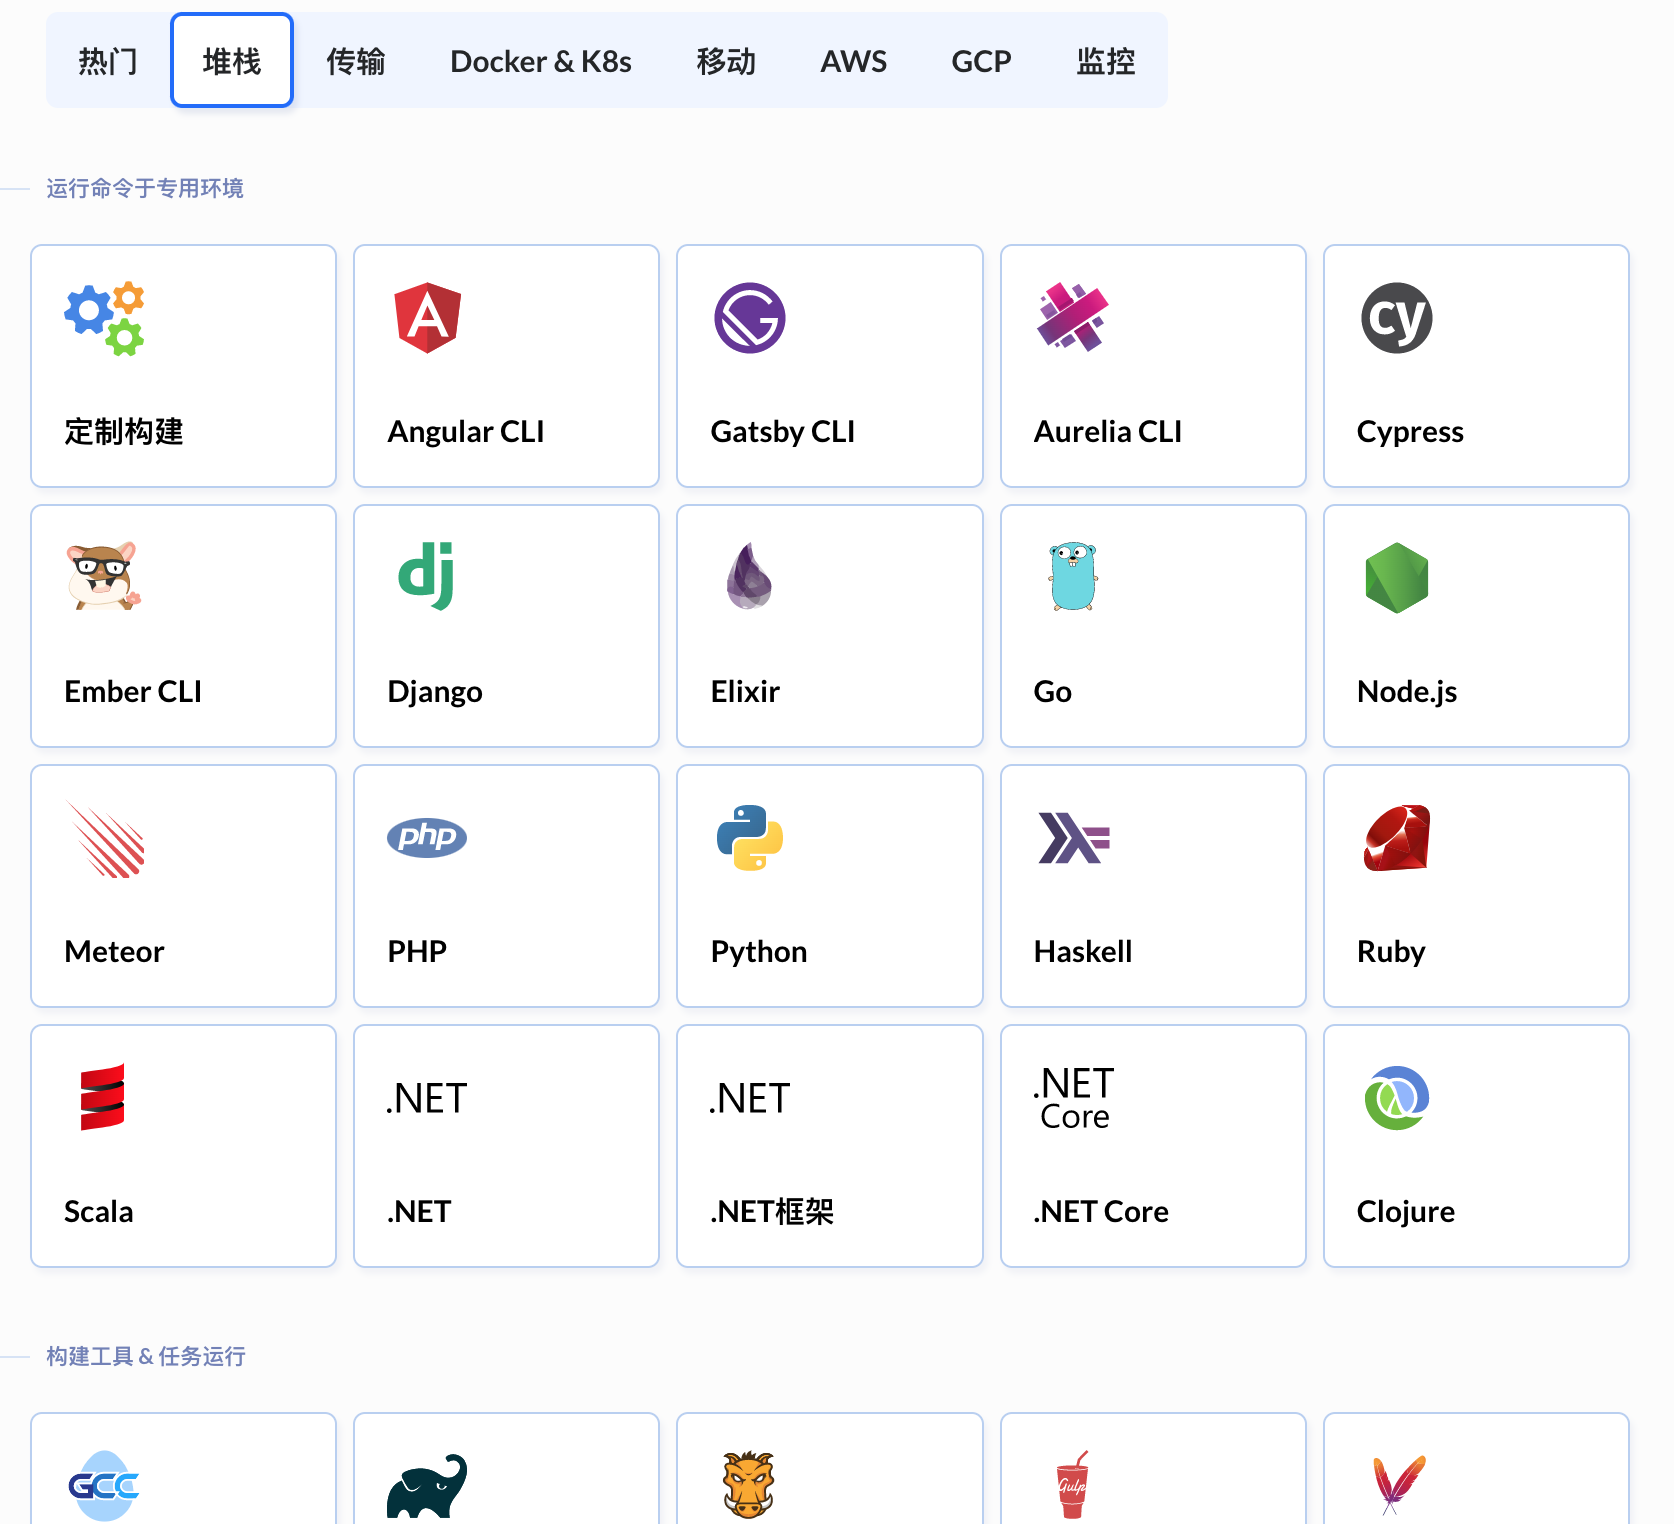The width and height of the screenshot is (1674, 1524).
Task: Click the PHP oval logo
Action: coord(427,837)
